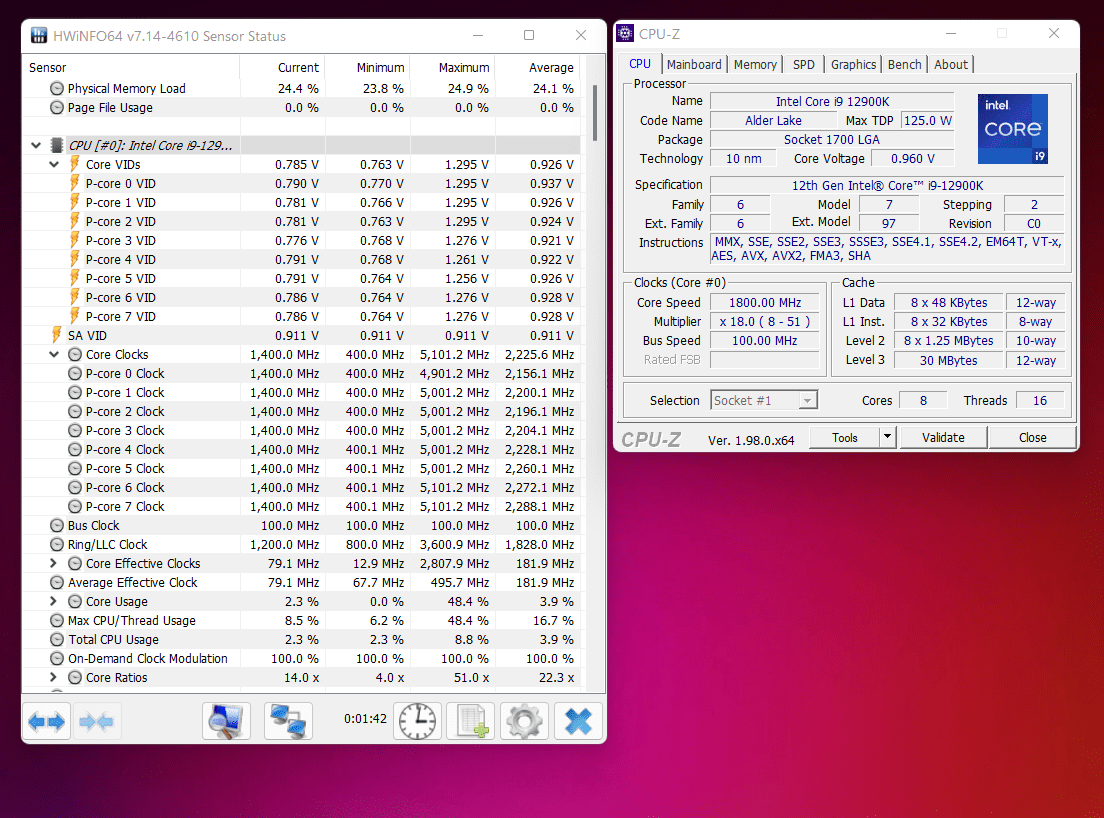
Task: Click the Sensor column header in HWiNFO
Action: (131, 68)
